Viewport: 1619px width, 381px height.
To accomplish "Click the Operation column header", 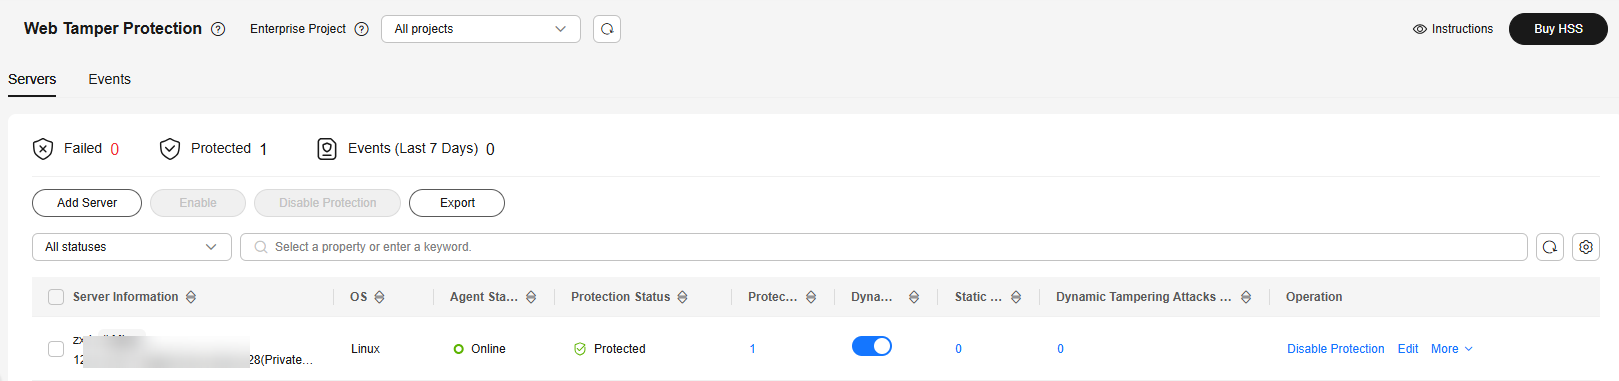I will click(1314, 297).
